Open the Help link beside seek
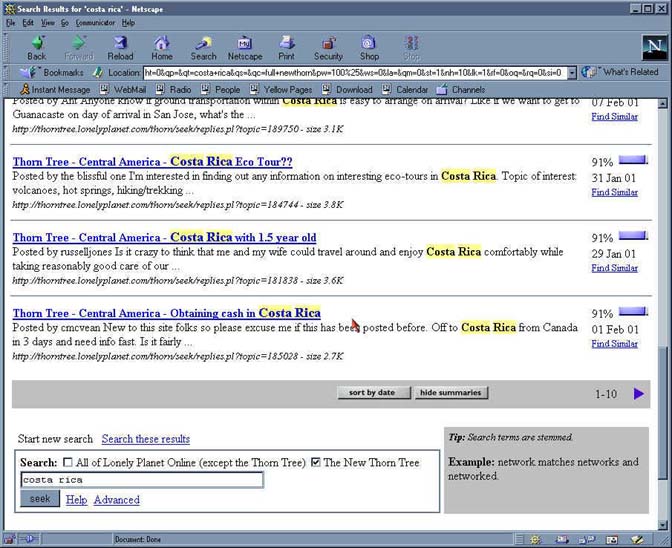 click(x=76, y=500)
